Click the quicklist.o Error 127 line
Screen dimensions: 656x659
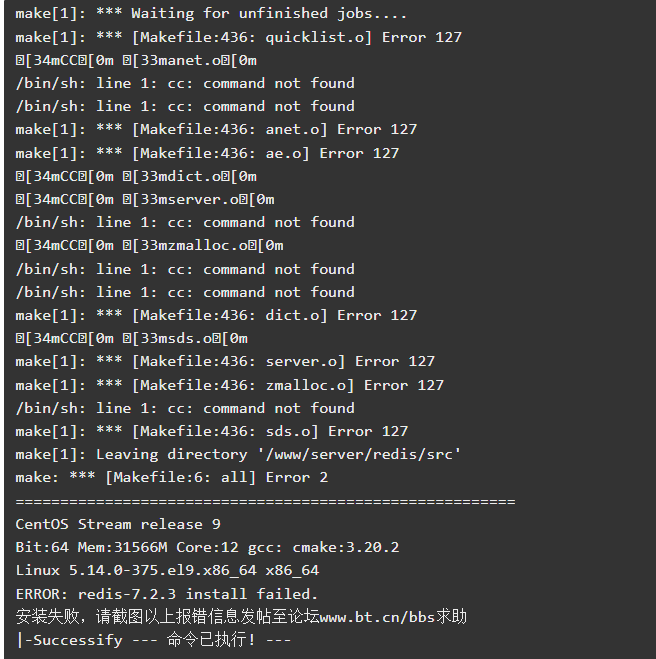(238, 37)
